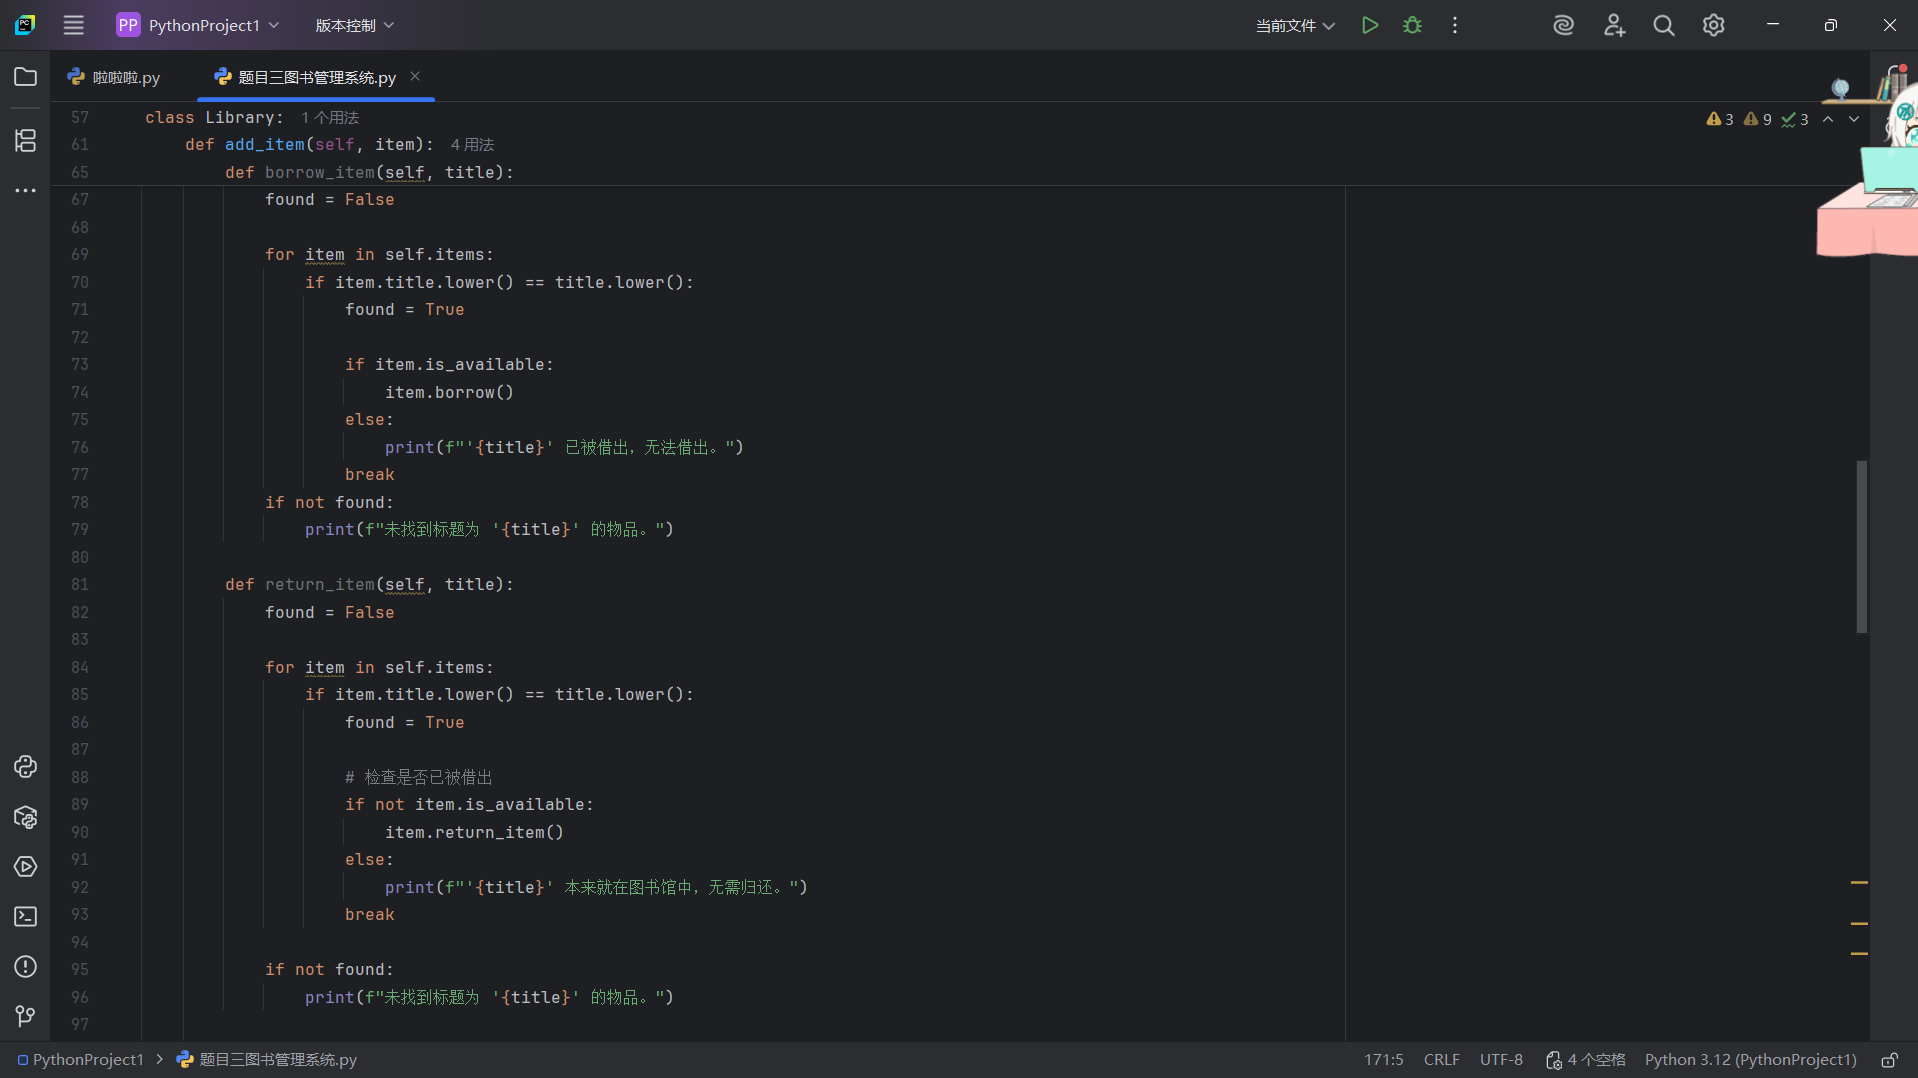The height and width of the screenshot is (1078, 1918).
Task: Run the script with the green play button
Action: (1370, 25)
